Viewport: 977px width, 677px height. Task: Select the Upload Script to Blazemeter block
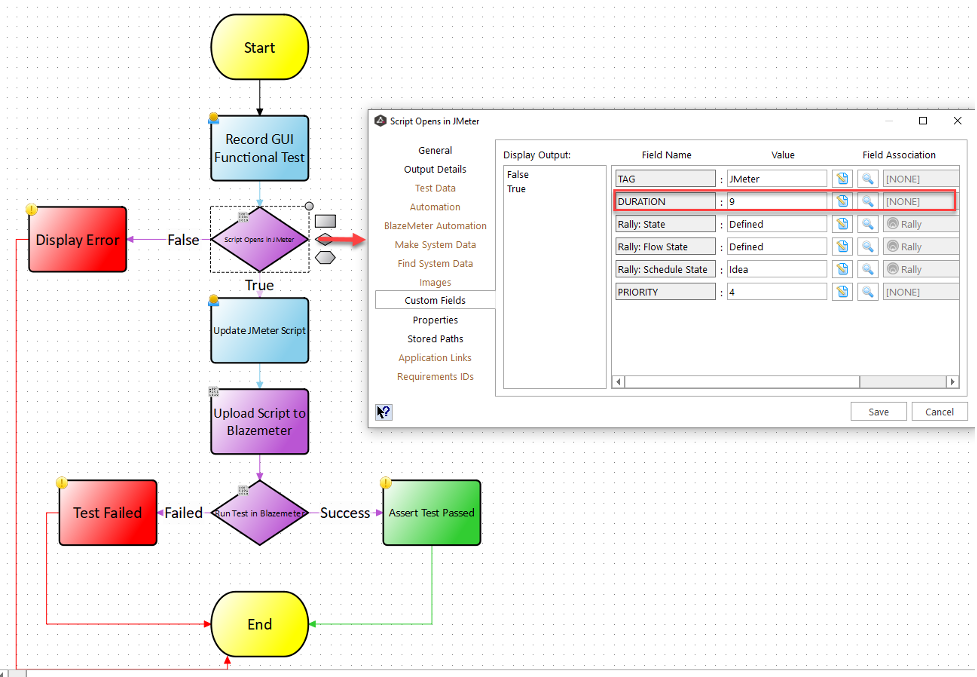pyautogui.click(x=259, y=422)
